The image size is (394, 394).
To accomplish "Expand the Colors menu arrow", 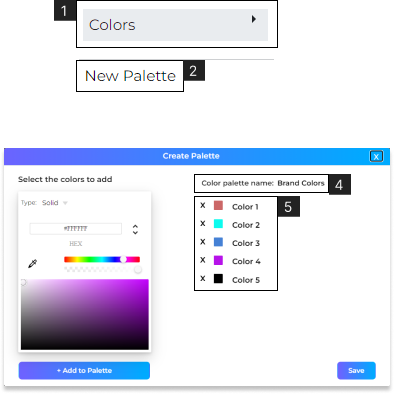I will [x=254, y=19].
